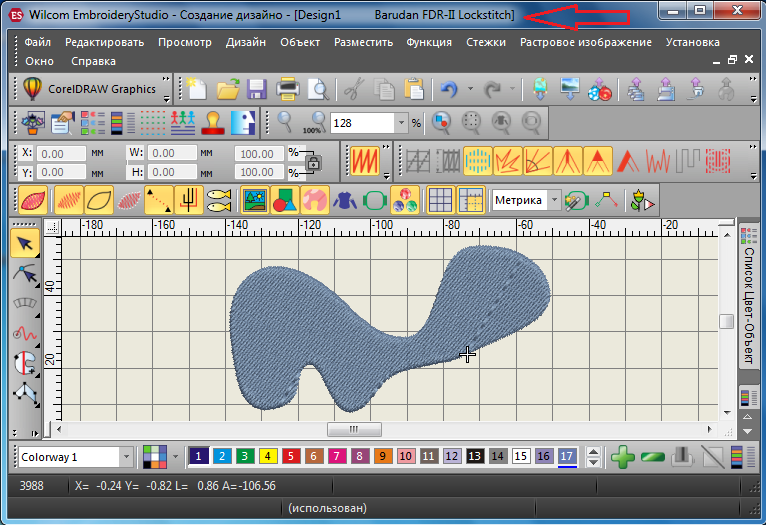The image size is (766, 525).
Task: Open a design with the folder icon
Action: point(227,89)
